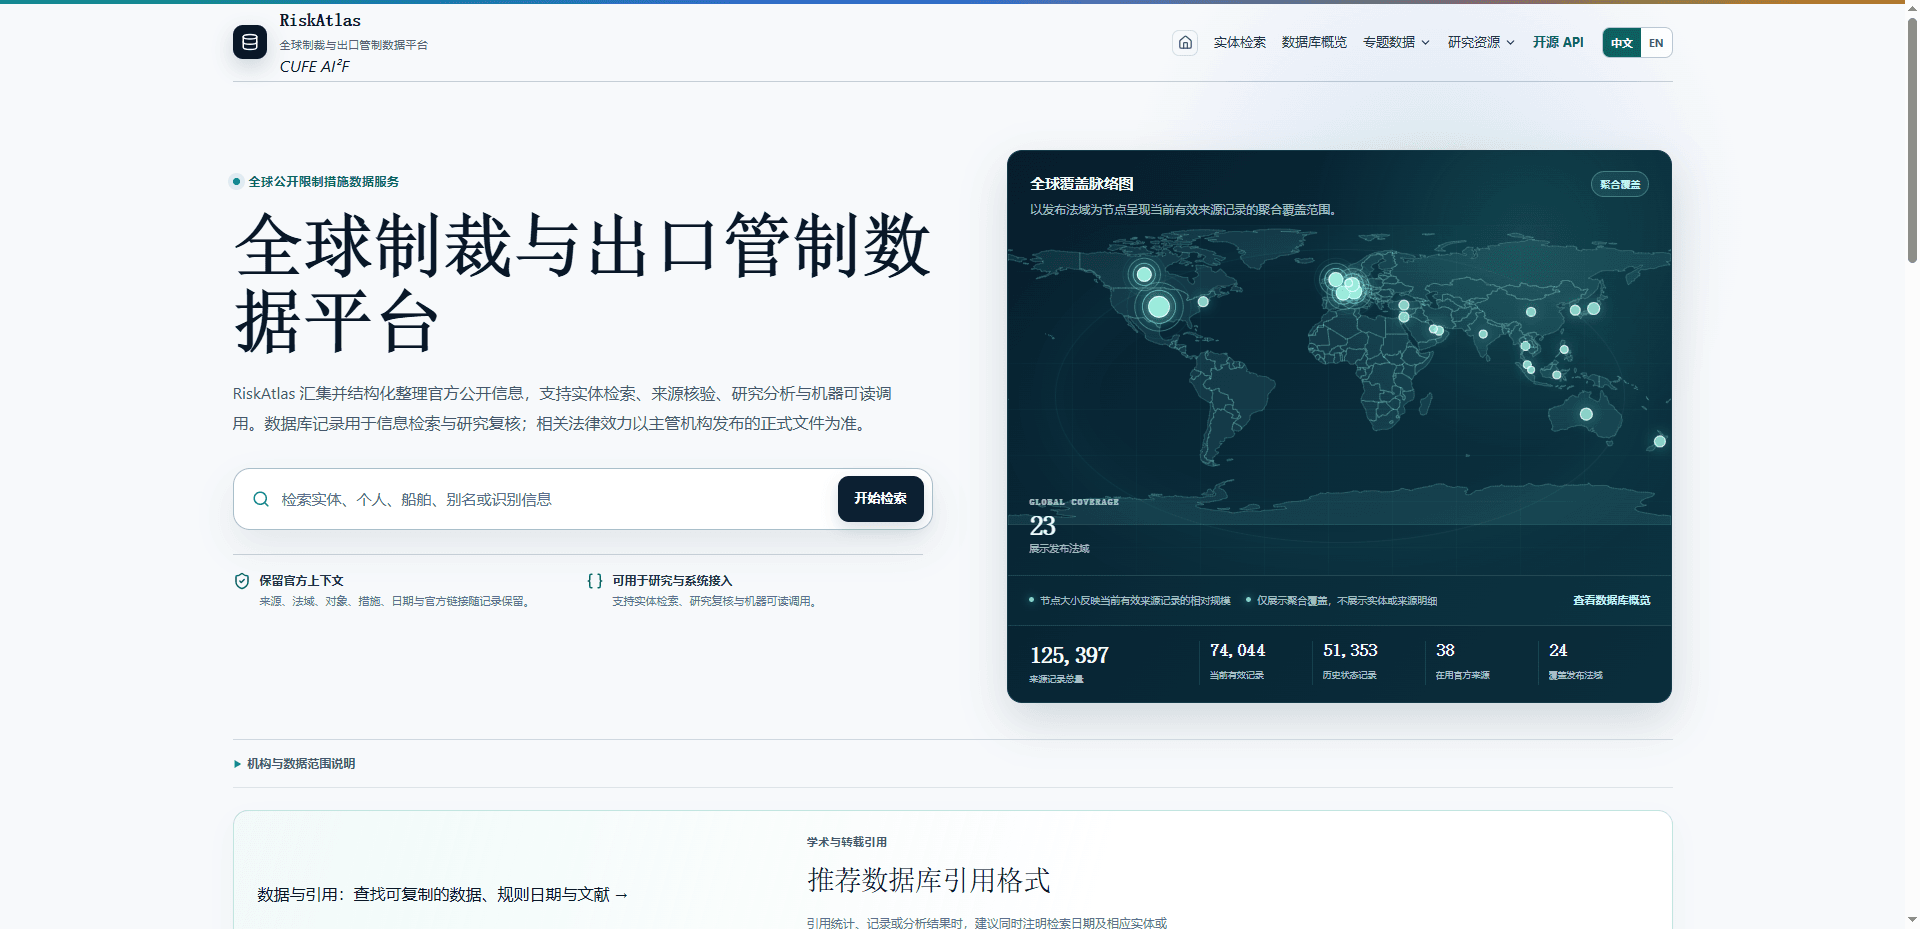Open the 开源 API link

[1558, 42]
